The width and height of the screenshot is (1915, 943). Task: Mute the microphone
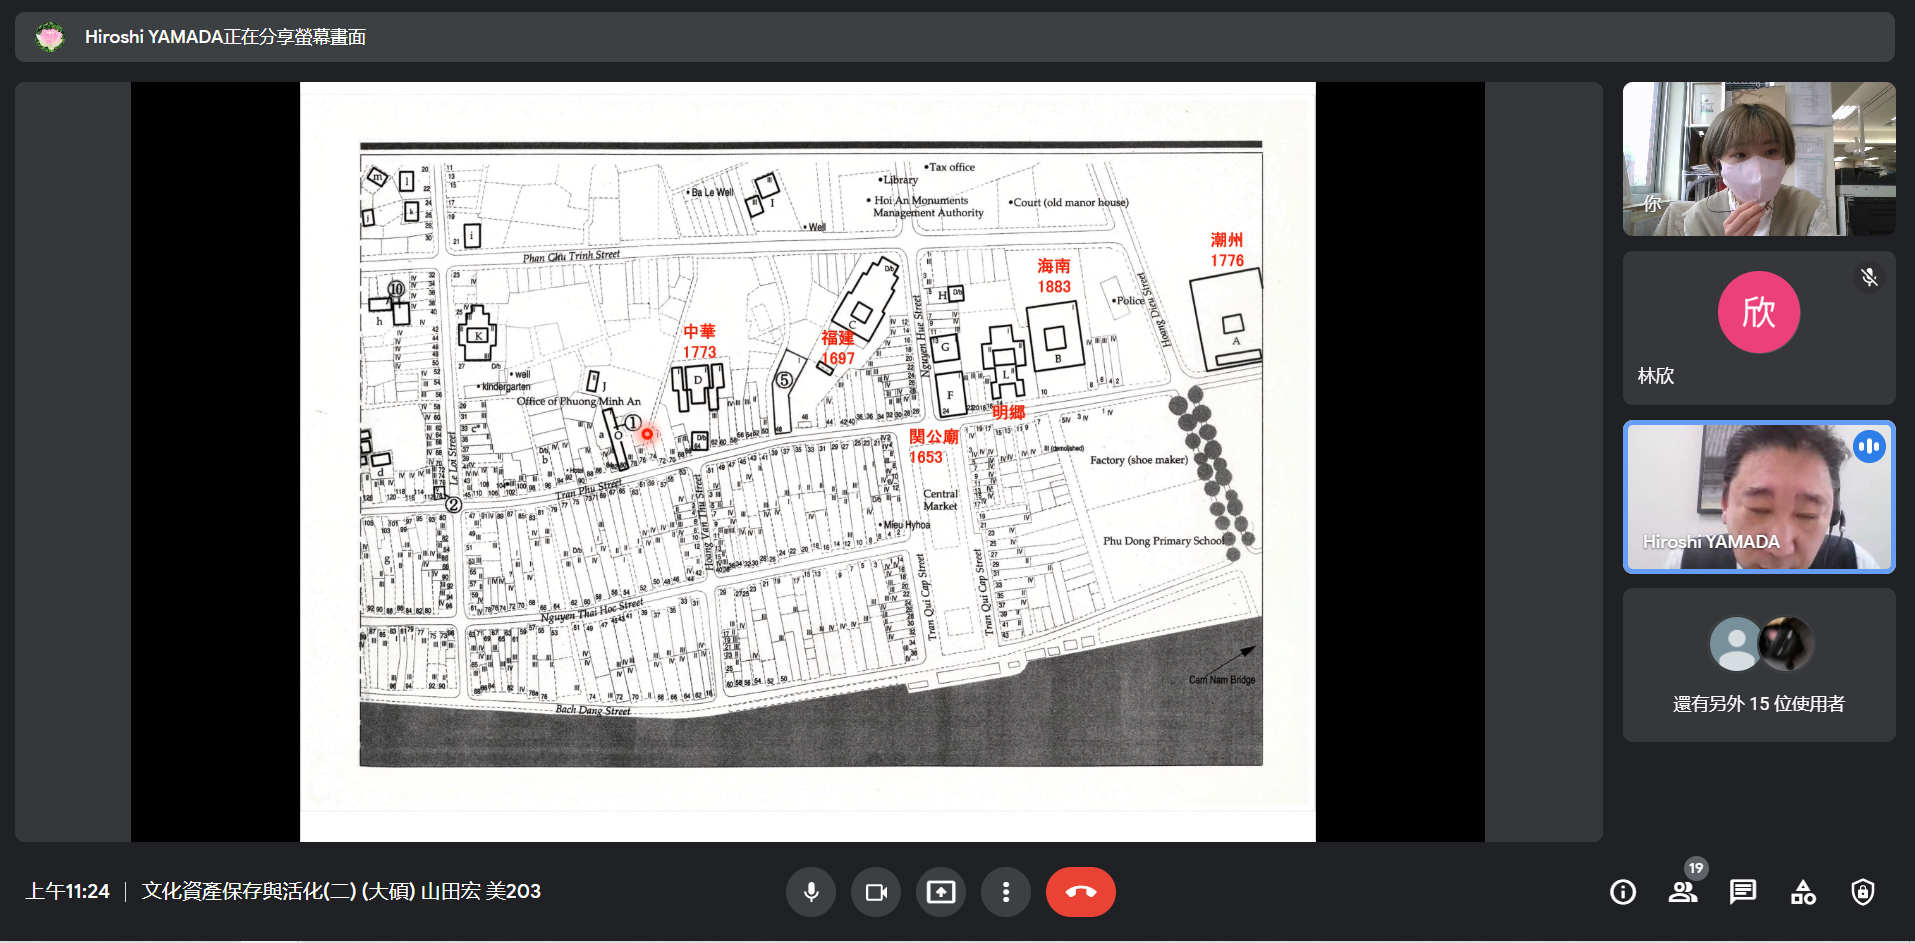(811, 892)
